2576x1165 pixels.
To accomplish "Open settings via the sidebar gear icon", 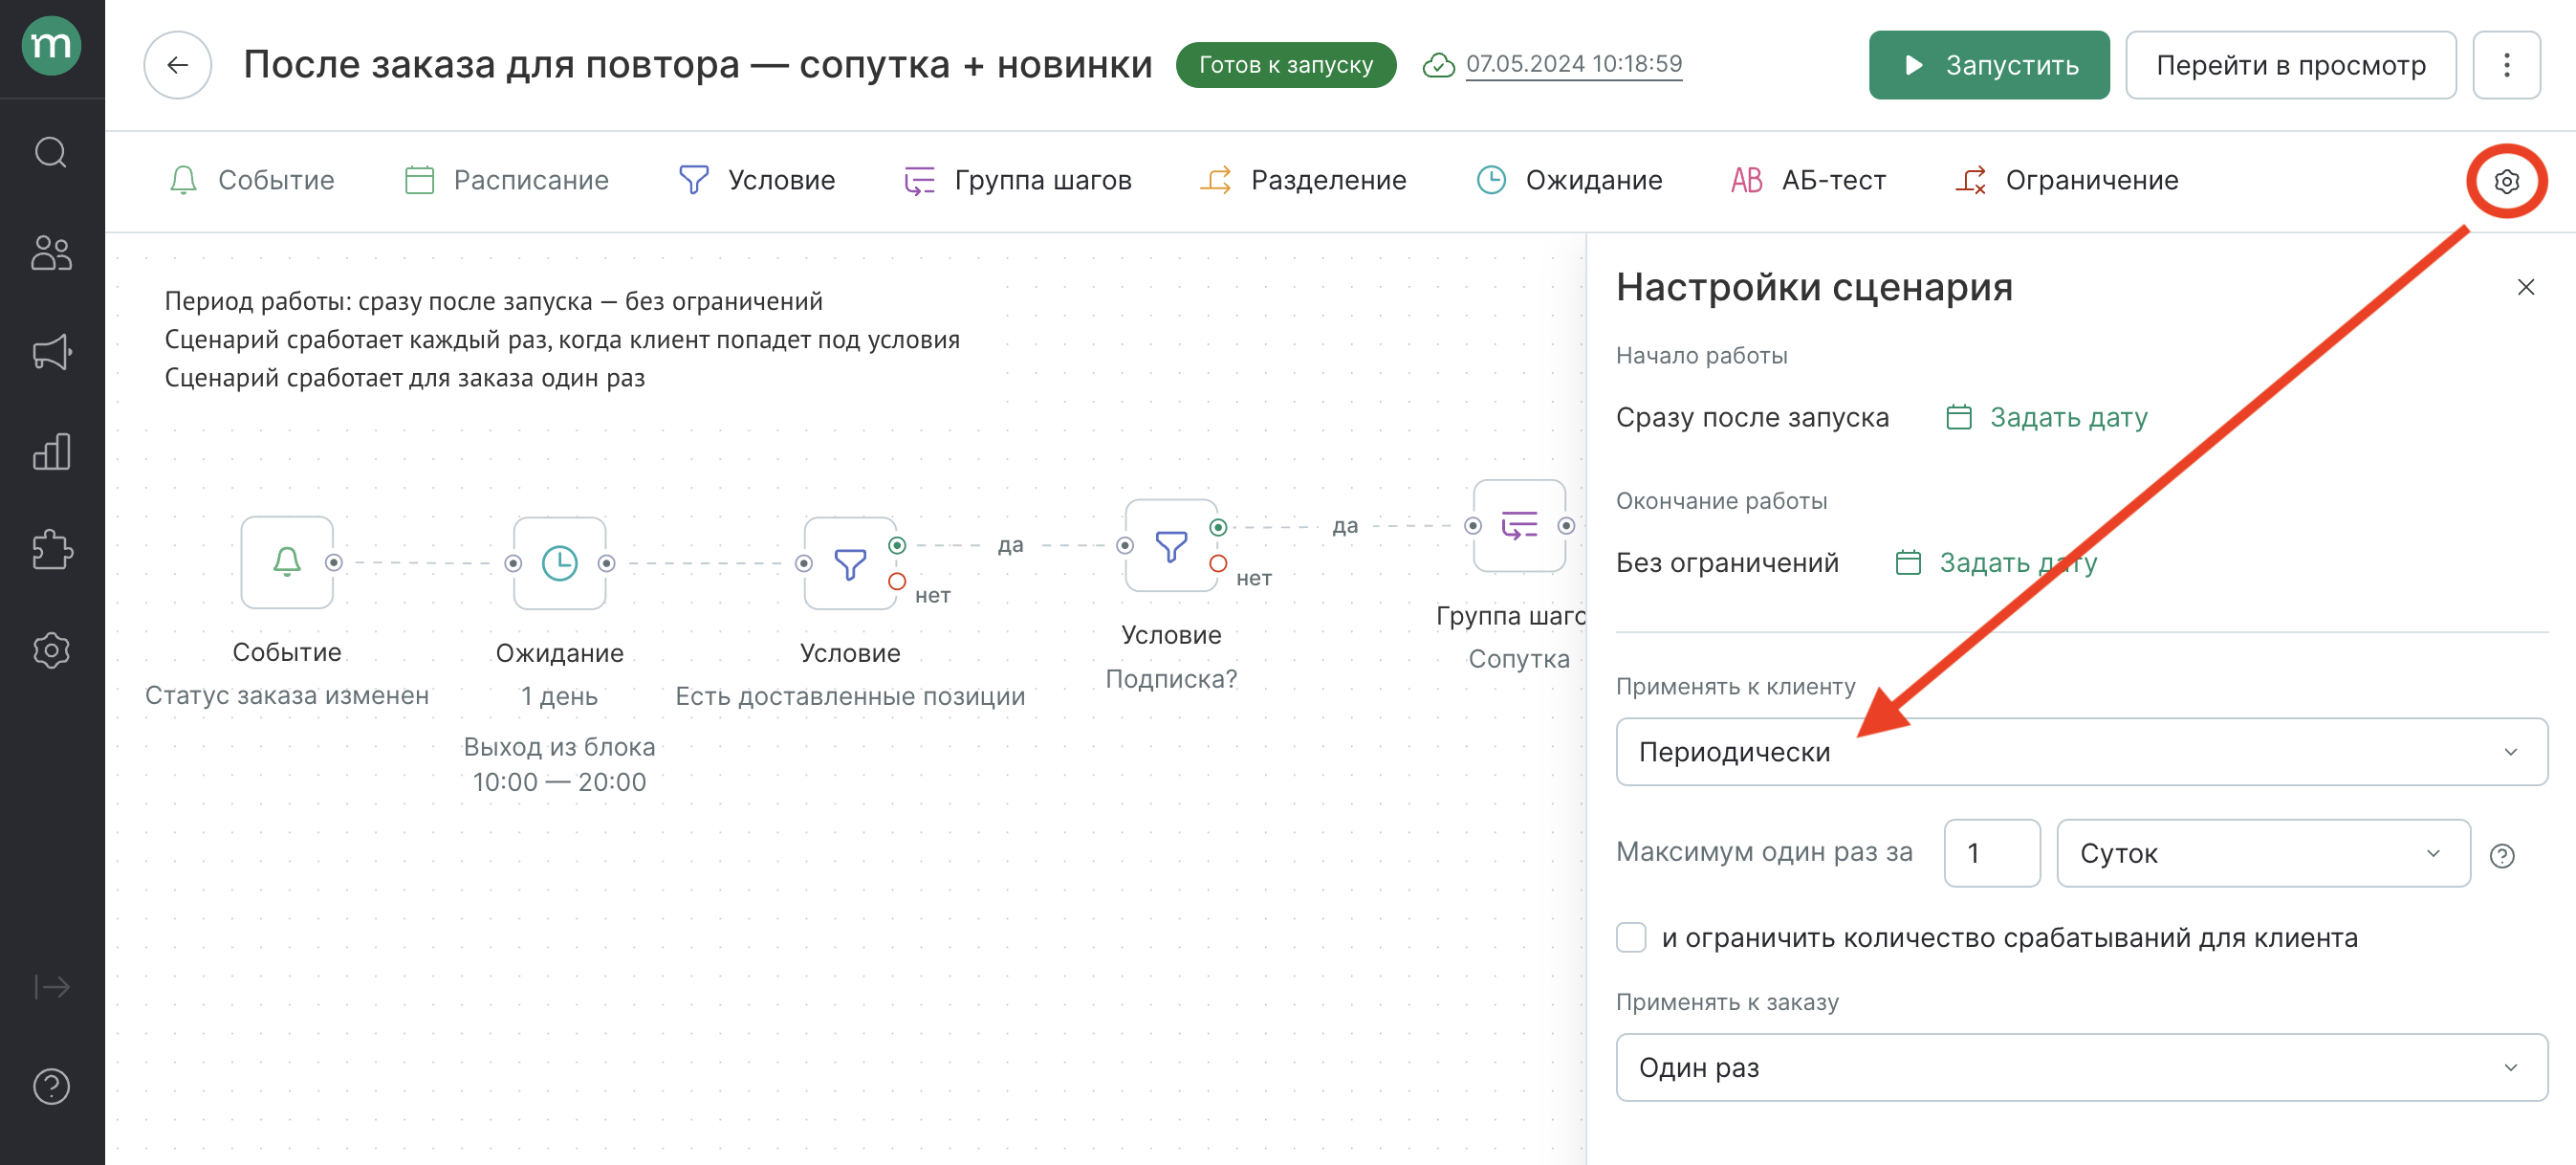I will click(51, 651).
